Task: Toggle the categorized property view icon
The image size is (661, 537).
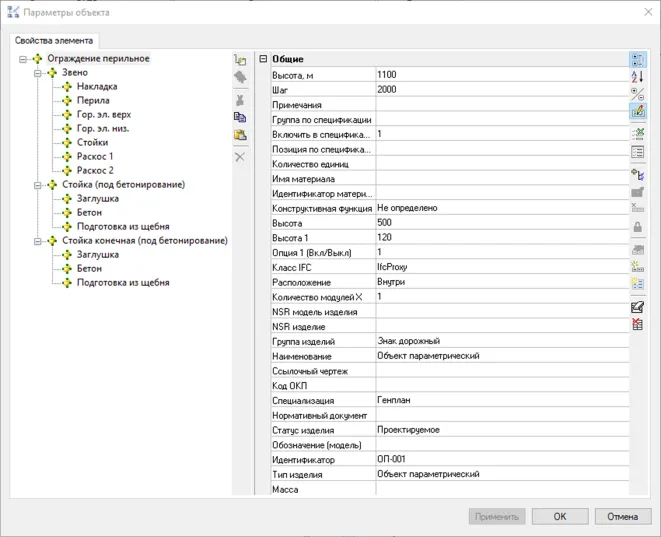Action: pos(637,60)
